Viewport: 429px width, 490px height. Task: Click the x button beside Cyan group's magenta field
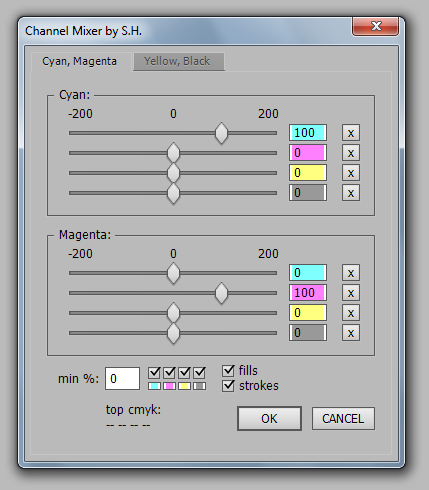351,153
